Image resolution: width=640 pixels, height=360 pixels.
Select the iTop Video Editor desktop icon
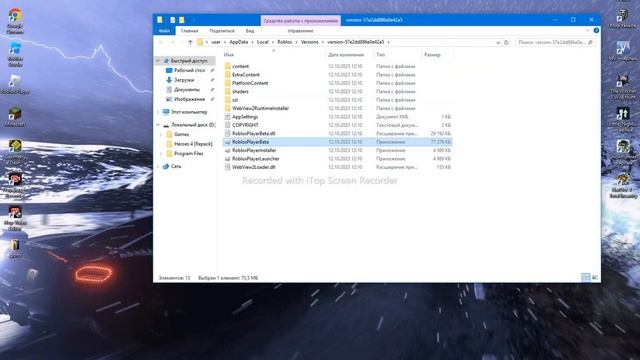tap(15, 218)
